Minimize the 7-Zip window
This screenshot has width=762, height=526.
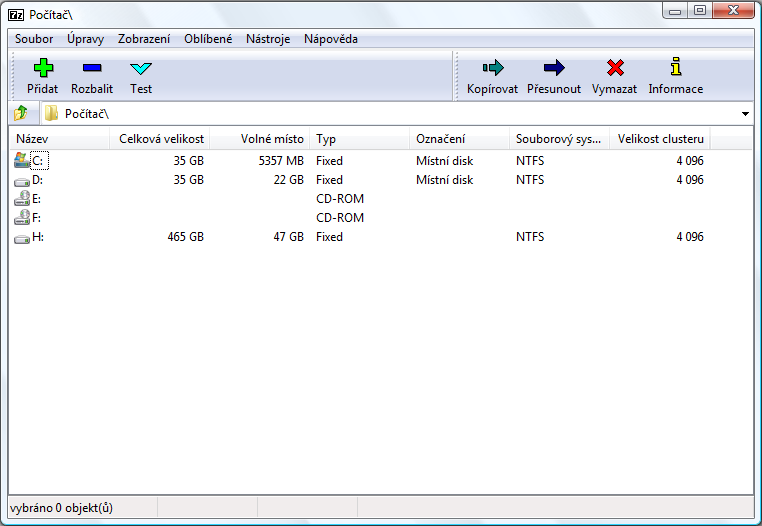click(x=675, y=11)
